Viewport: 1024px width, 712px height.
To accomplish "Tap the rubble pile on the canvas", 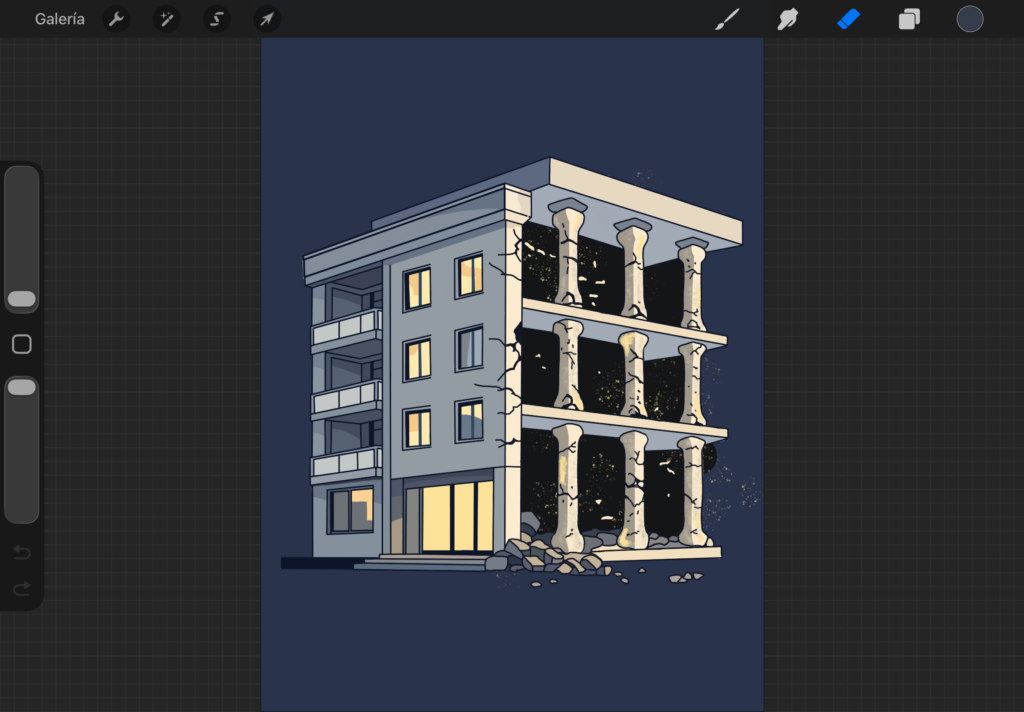I will (x=547, y=556).
